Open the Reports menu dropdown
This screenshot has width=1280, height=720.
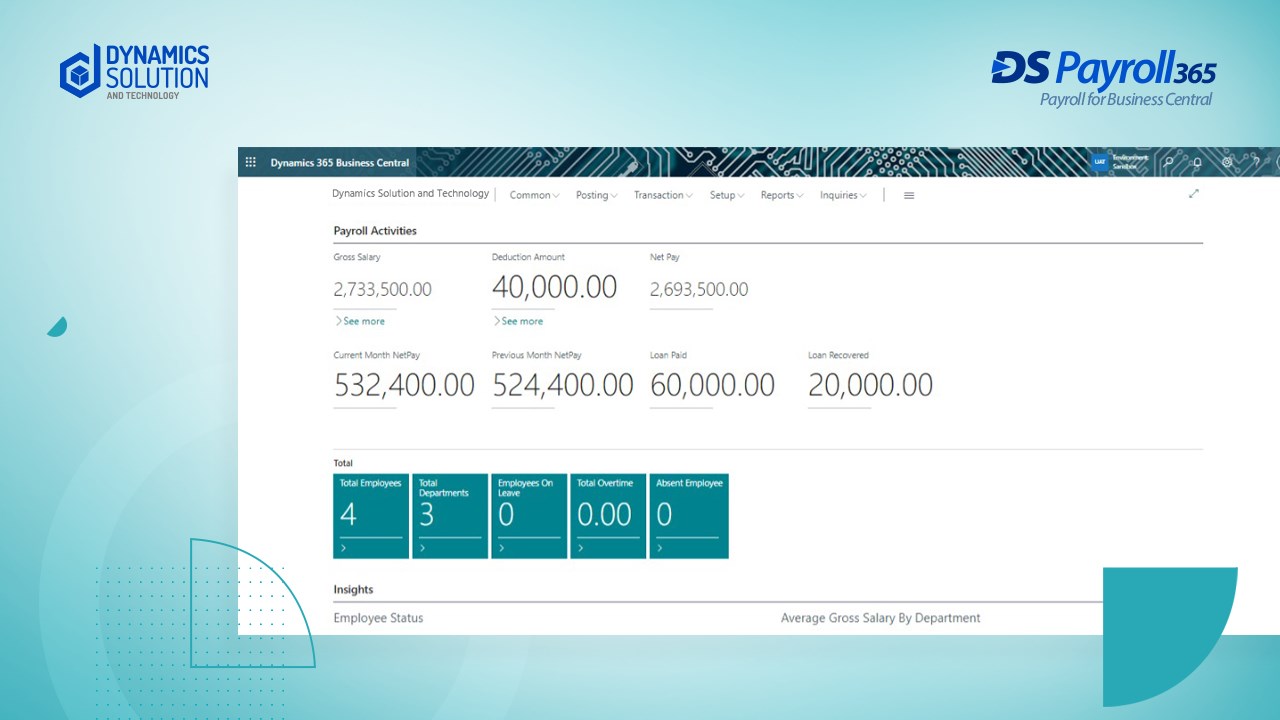pyautogui.click(x=783, y=196)
